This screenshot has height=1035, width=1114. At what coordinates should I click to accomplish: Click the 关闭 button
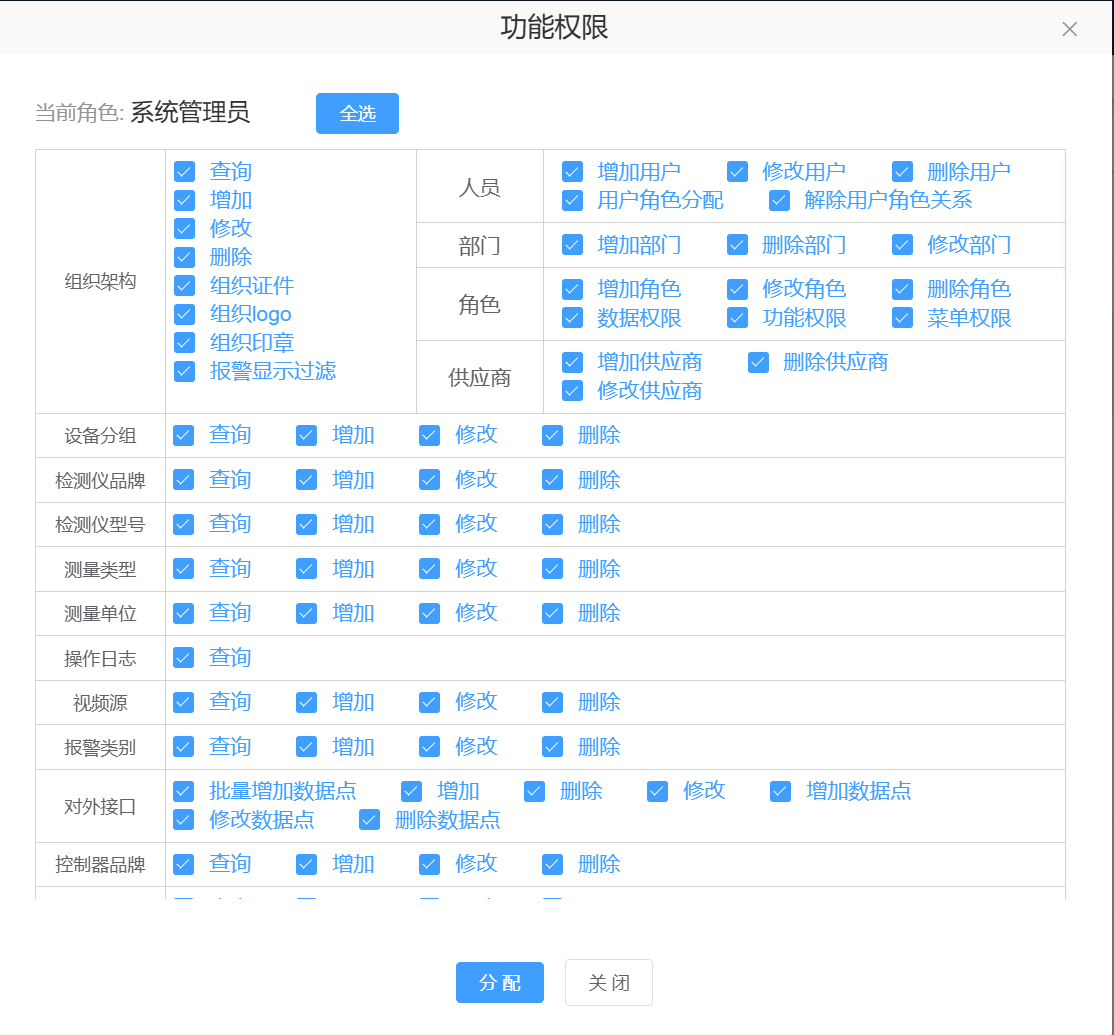click(608, 982)
